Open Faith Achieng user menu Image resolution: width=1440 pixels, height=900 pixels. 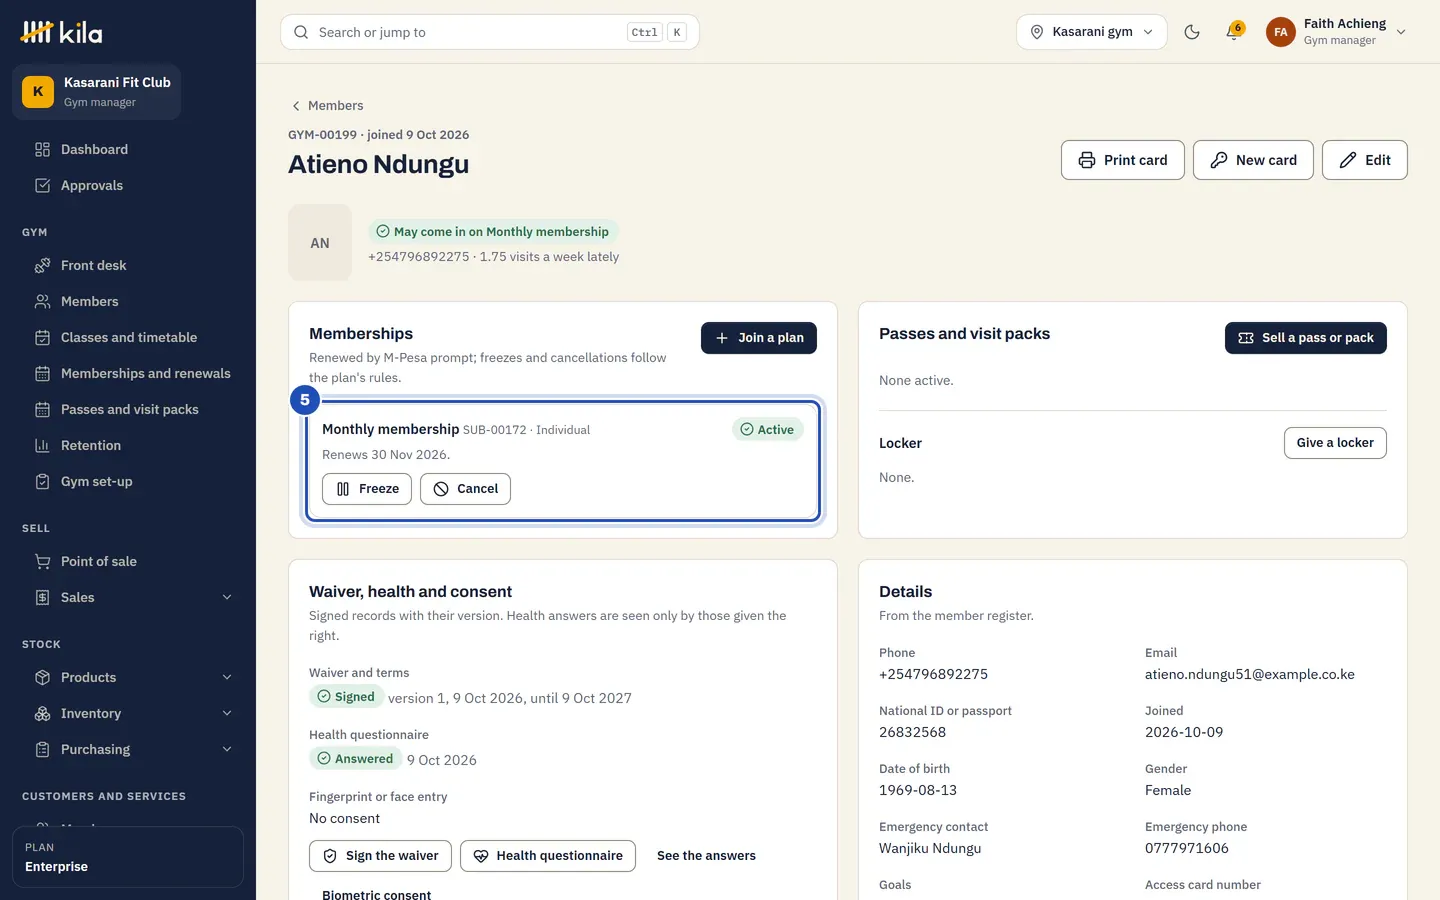tap(1336, 32)
